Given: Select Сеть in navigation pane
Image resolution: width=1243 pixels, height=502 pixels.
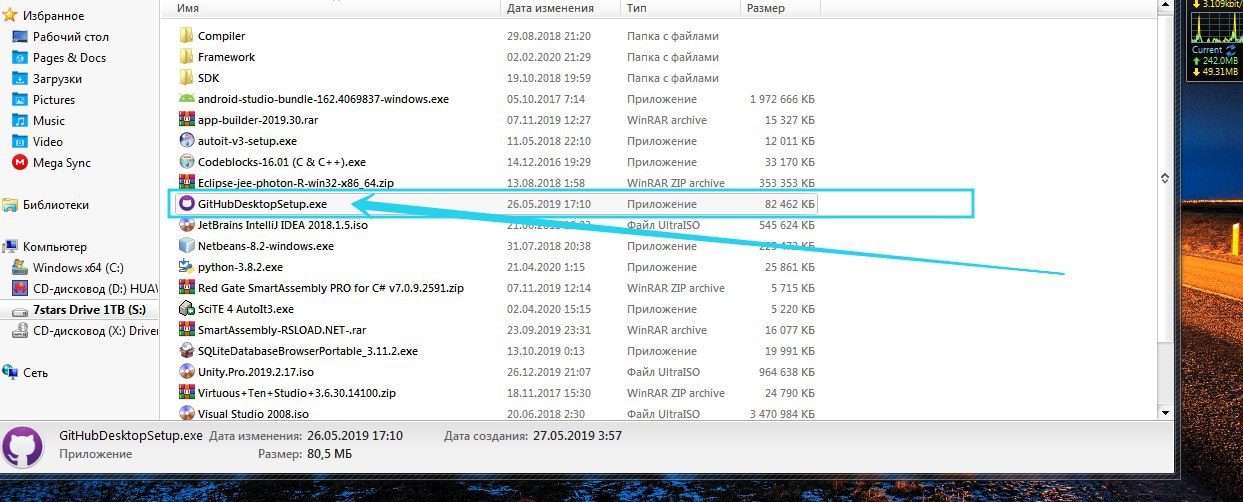Looking at the screenshot, I should 26,372.
